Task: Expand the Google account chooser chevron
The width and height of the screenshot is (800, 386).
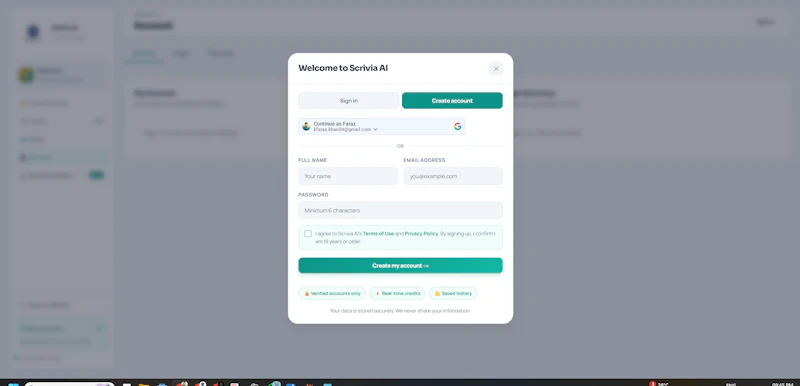Action: point(376,130)
